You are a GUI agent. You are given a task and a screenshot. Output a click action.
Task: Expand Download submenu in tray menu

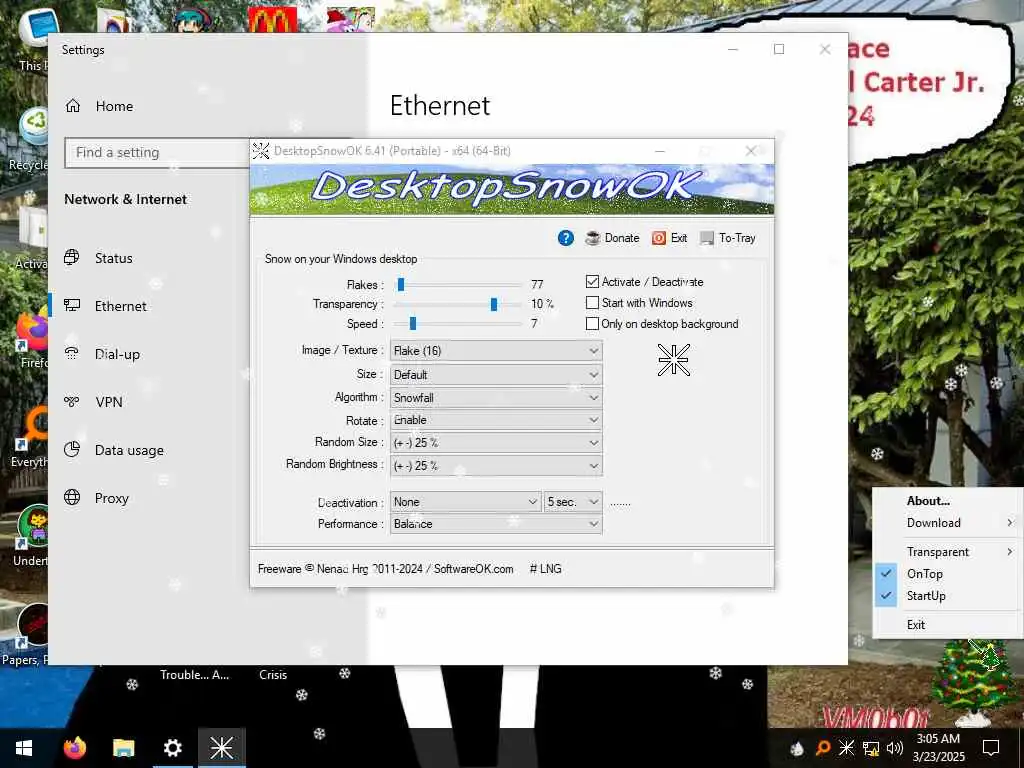point(948,522)
